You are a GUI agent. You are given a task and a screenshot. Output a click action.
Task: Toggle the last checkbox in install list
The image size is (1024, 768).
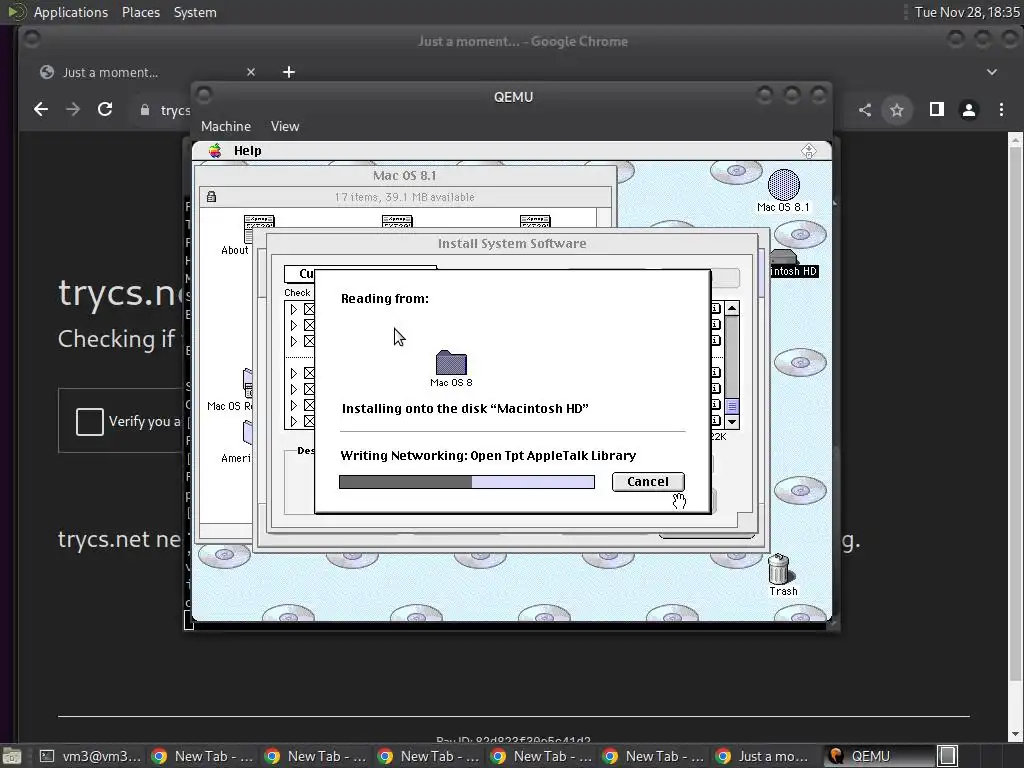tap(309, 421)
